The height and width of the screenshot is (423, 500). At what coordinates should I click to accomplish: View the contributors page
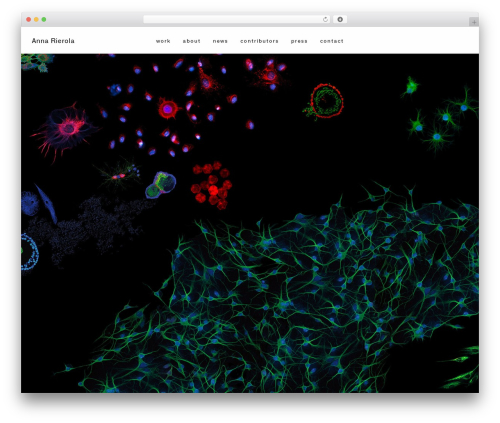point(259,41)
